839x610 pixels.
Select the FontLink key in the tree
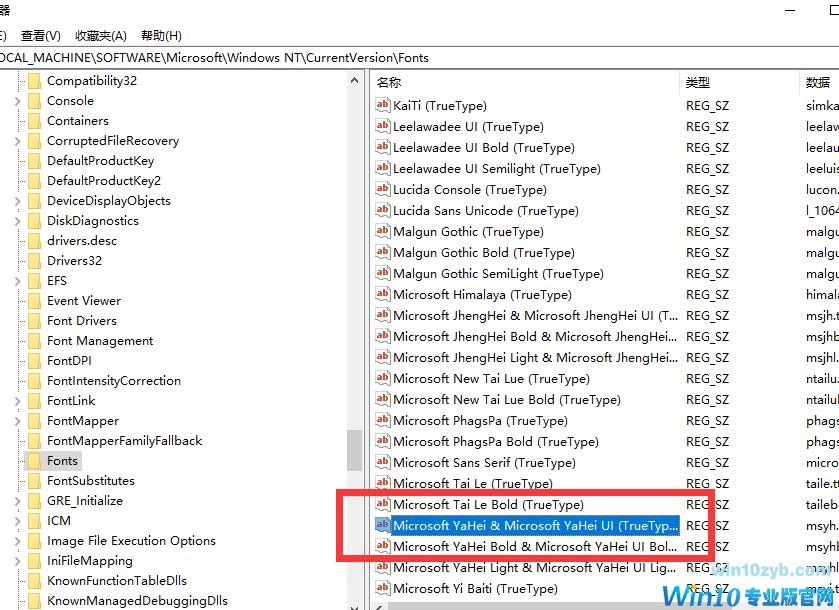coord(72,400)
